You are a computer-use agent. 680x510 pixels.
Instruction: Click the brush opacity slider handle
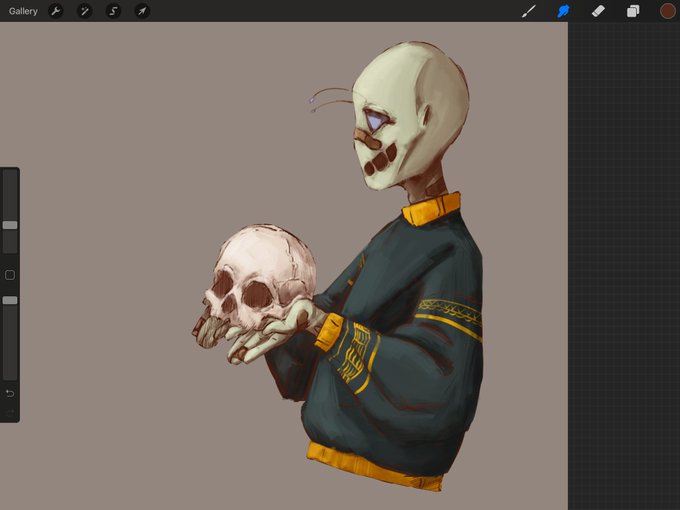coord(10,300)
